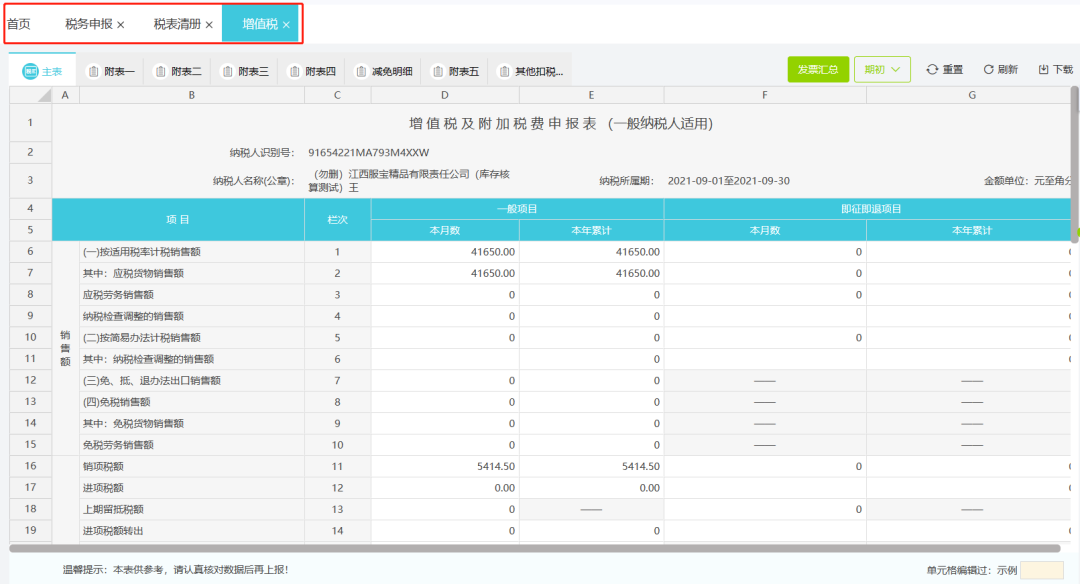The width and height of the screenshot is (1080, 584).
Task: Switch to the 附表一 sheet tab
Action: [x=111, y=71]
